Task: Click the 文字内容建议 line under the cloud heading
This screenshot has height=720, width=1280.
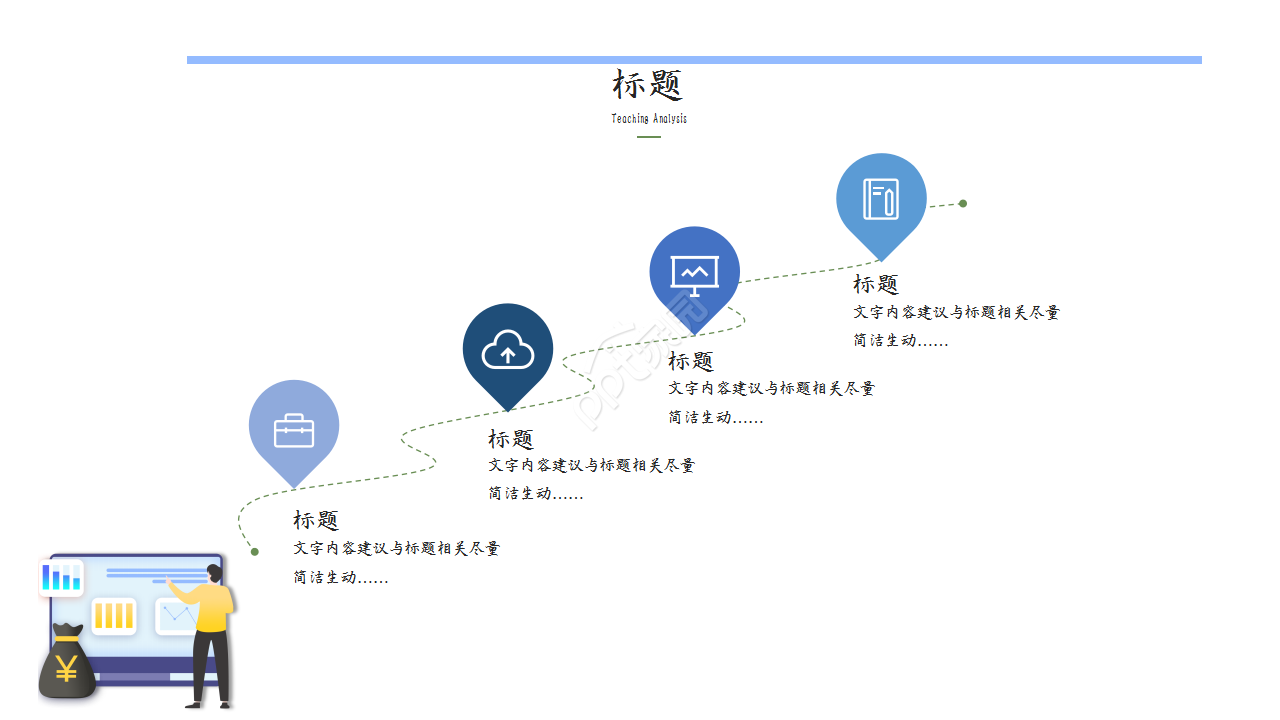Action: click(591, 466)
